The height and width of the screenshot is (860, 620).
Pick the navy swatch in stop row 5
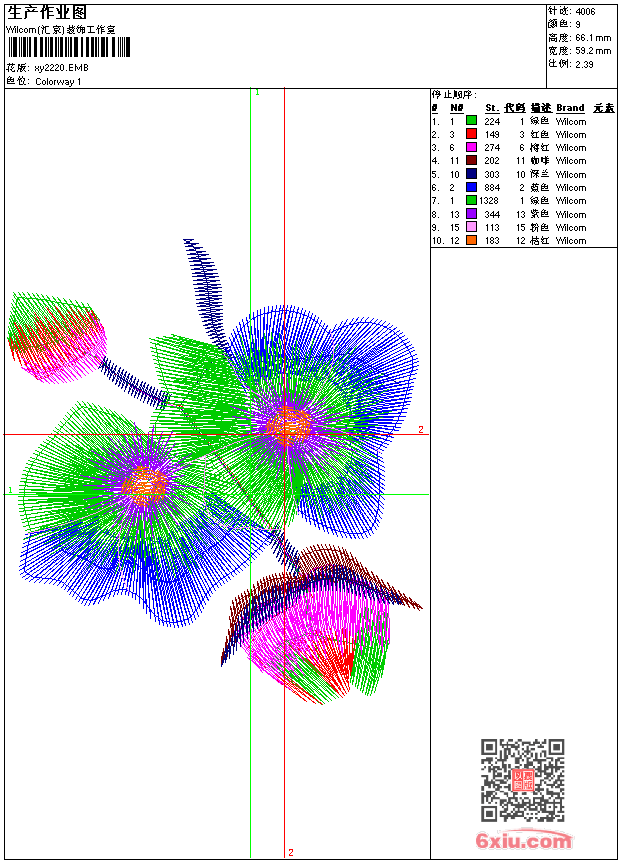coord(471,174)
